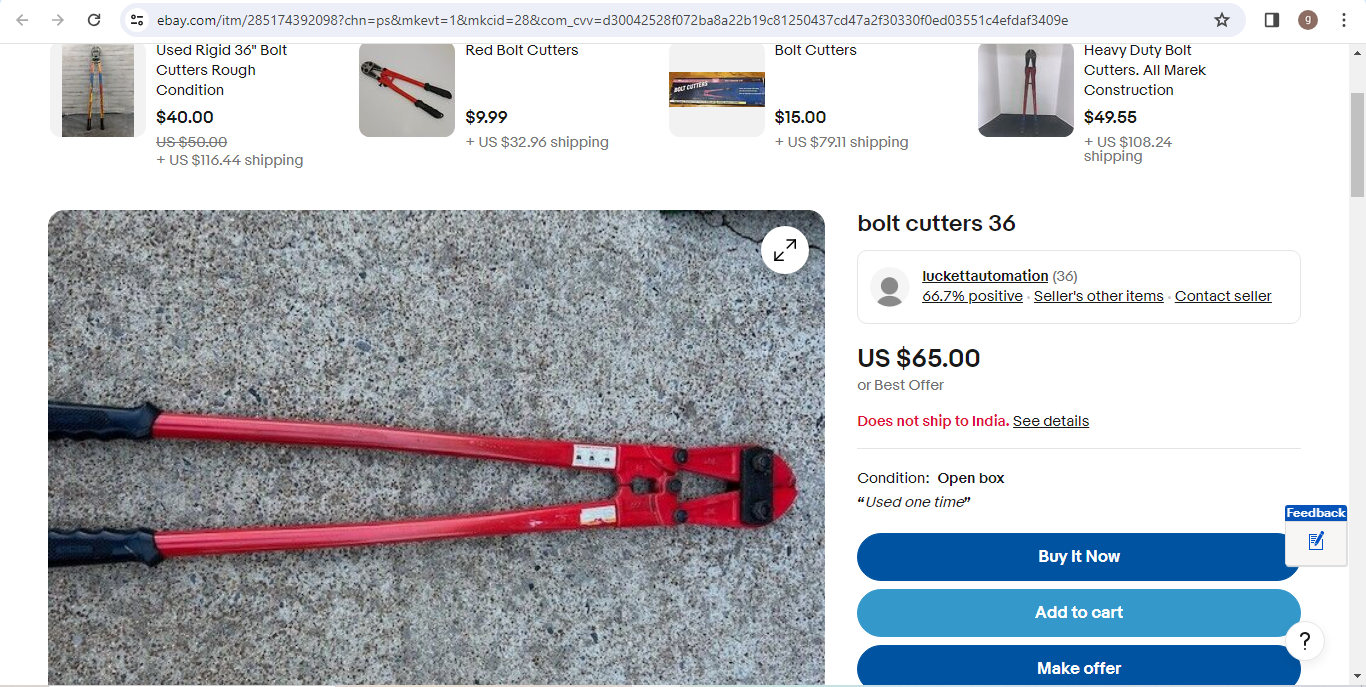1366x687 pixels.
Task: Click the Buy It Now button
Action: click(1079, 557)
